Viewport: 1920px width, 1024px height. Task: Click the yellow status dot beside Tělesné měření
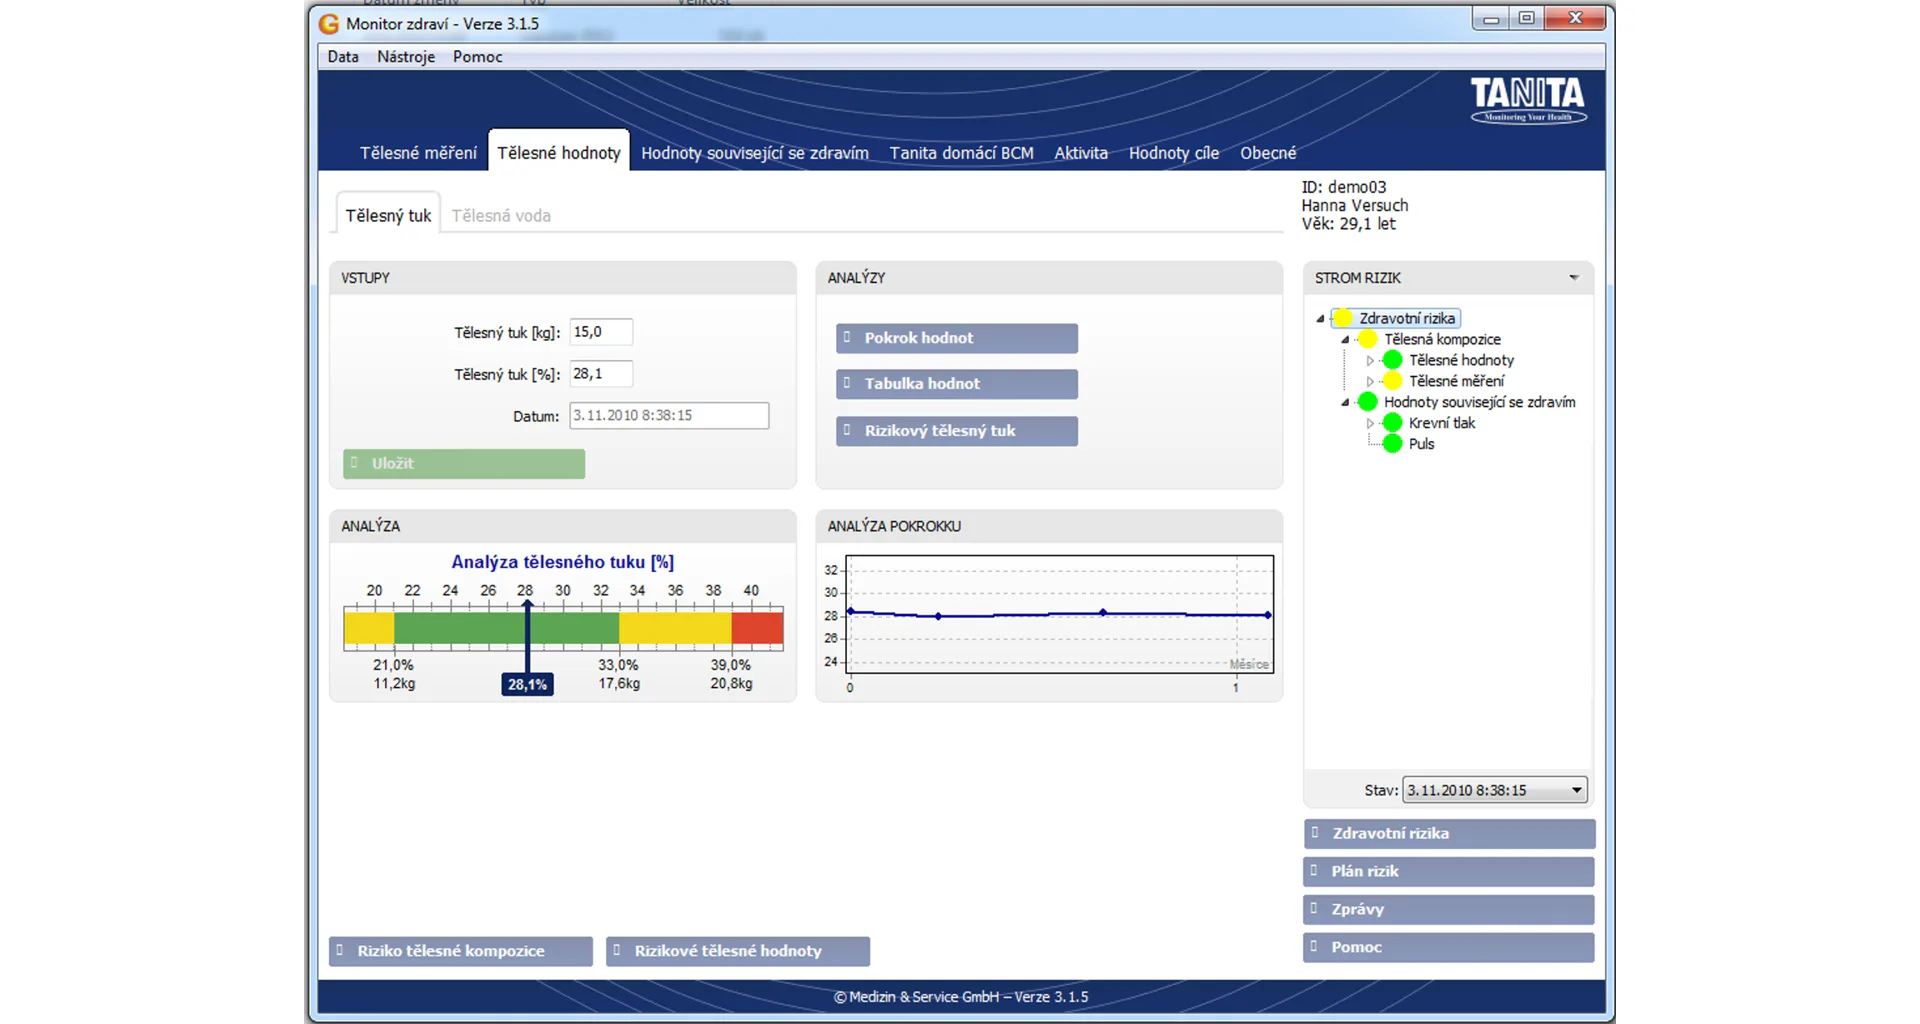[x=1392, y=381]
